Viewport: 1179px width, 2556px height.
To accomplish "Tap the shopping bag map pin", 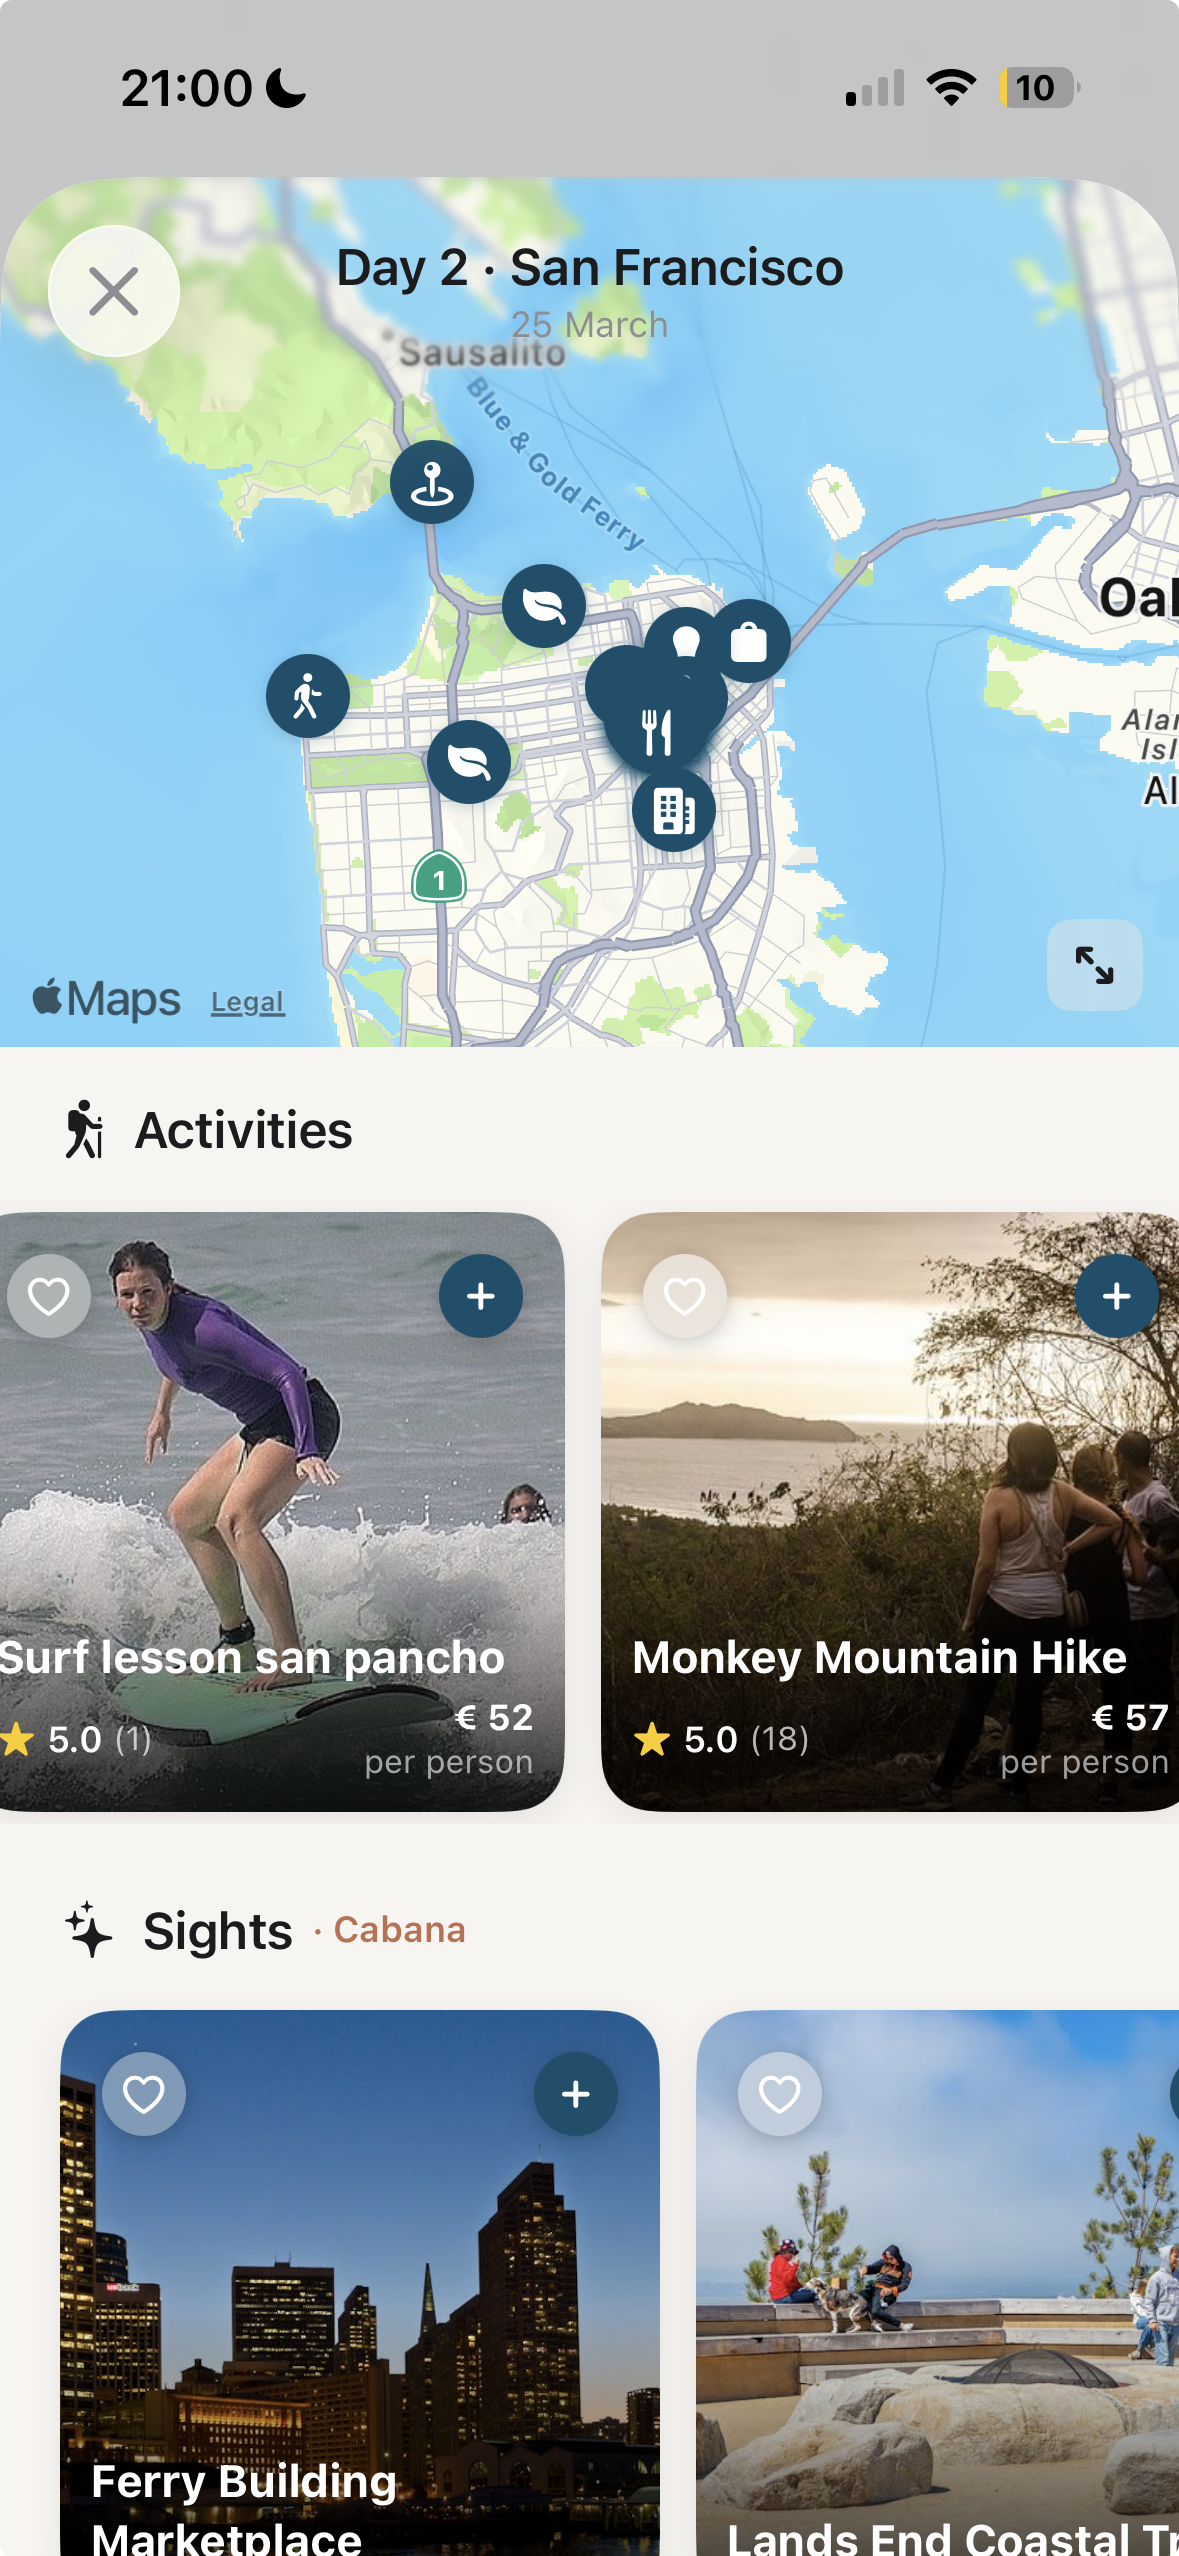I will pos(749,641).
